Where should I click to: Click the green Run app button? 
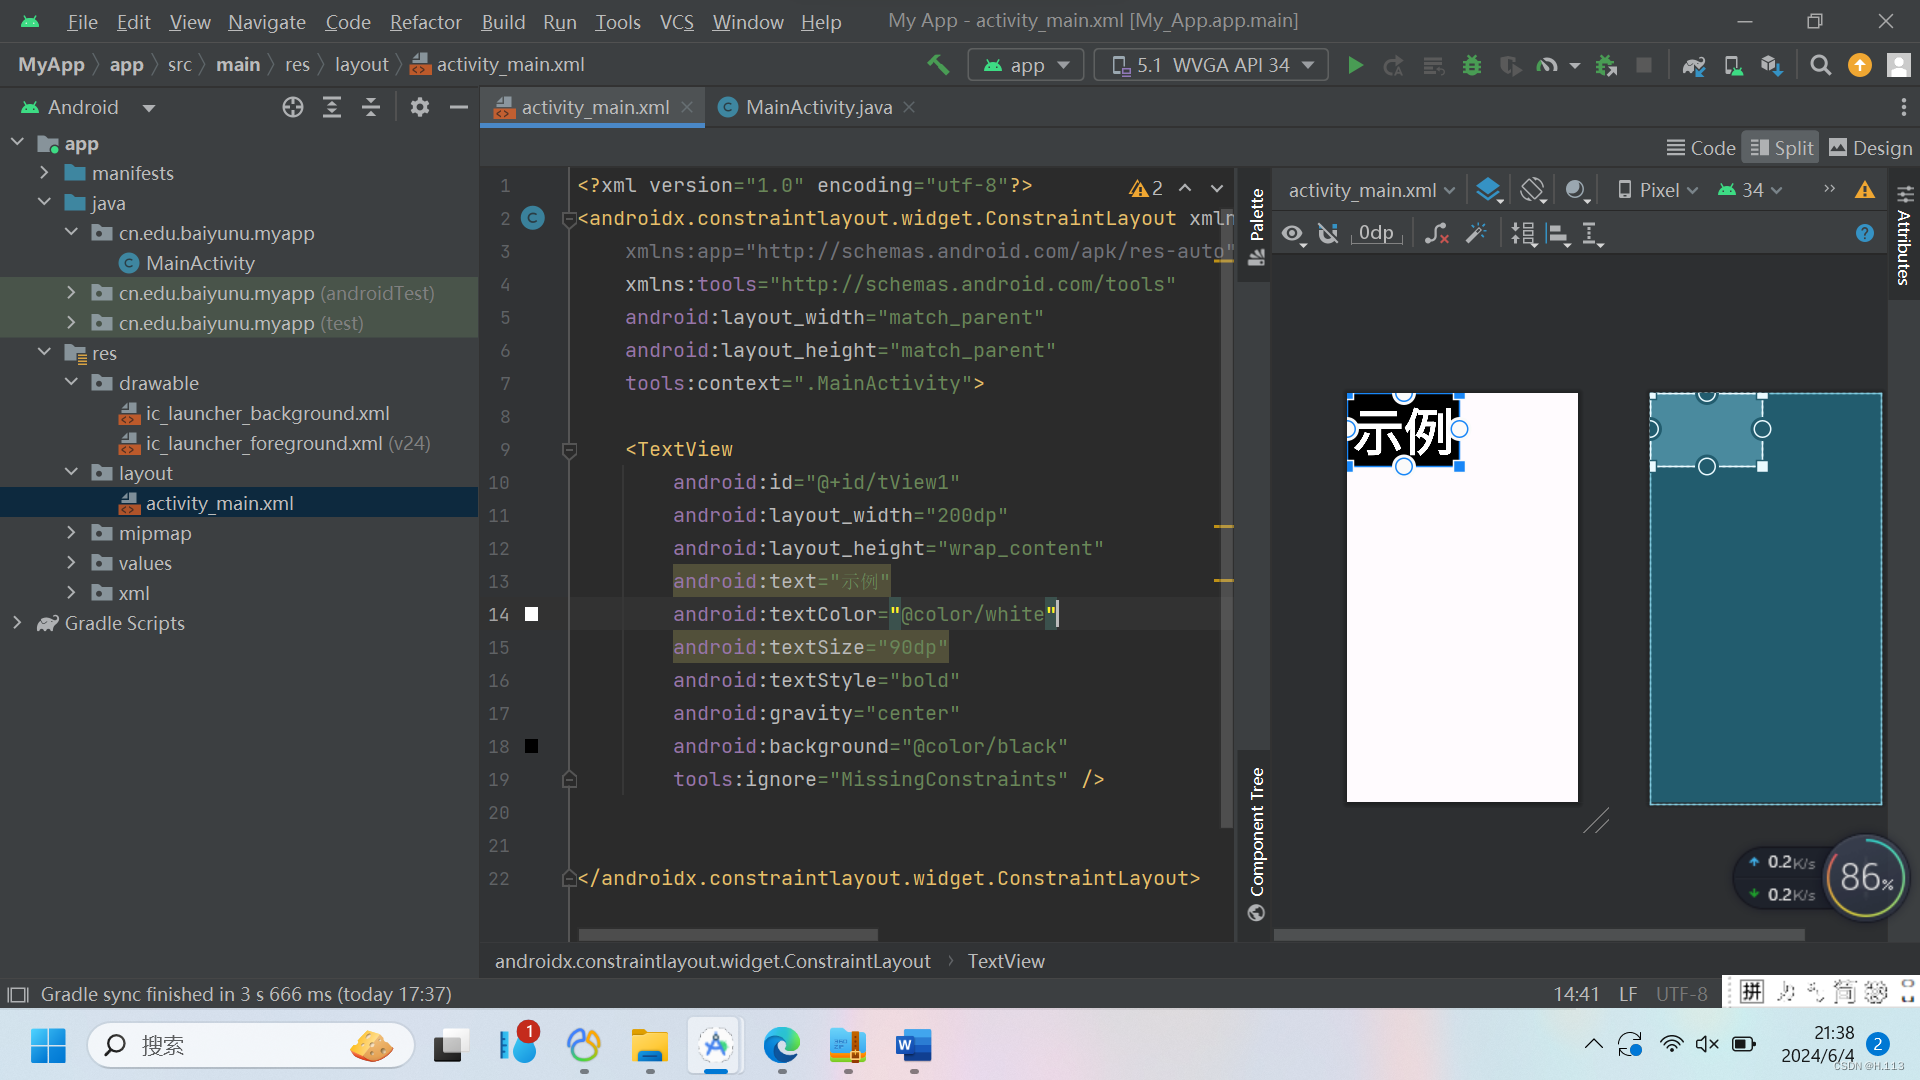(1355, 65)
